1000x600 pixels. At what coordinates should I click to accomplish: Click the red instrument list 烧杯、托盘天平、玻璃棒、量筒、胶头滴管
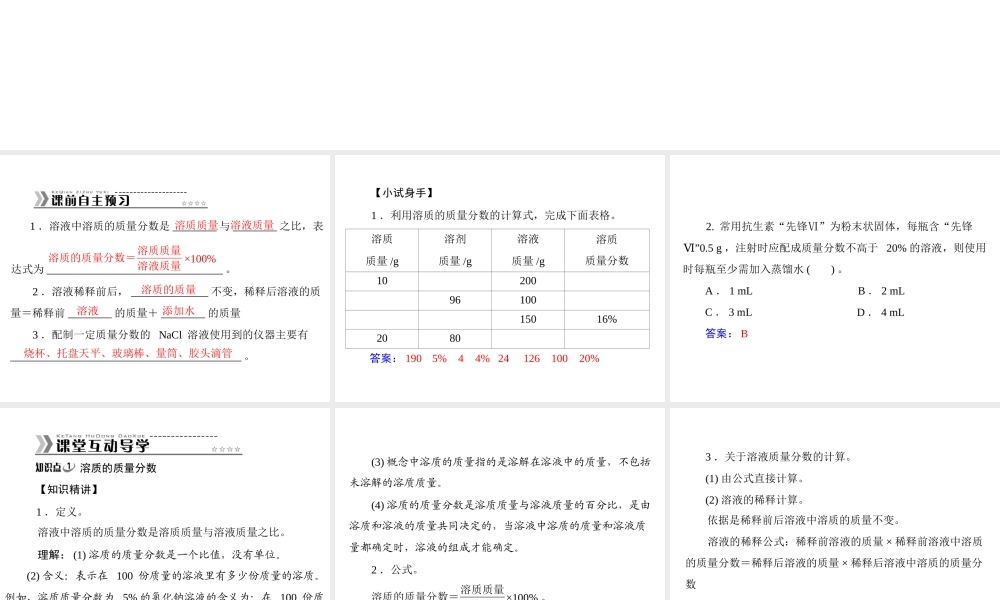[128, 353]
